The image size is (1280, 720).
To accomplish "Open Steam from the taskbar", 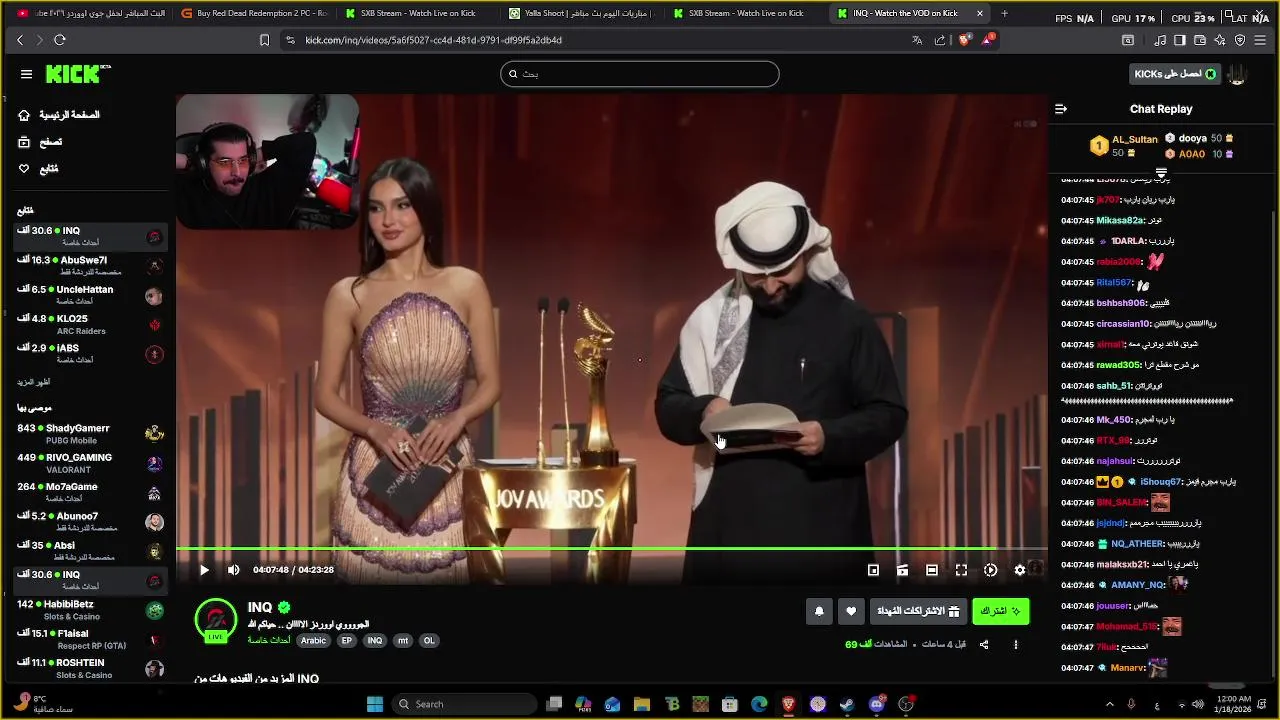I will click(847, 704).
